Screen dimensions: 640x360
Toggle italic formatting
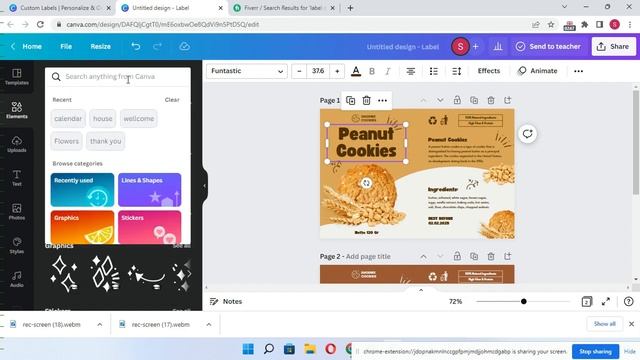(x=388, y=71)
